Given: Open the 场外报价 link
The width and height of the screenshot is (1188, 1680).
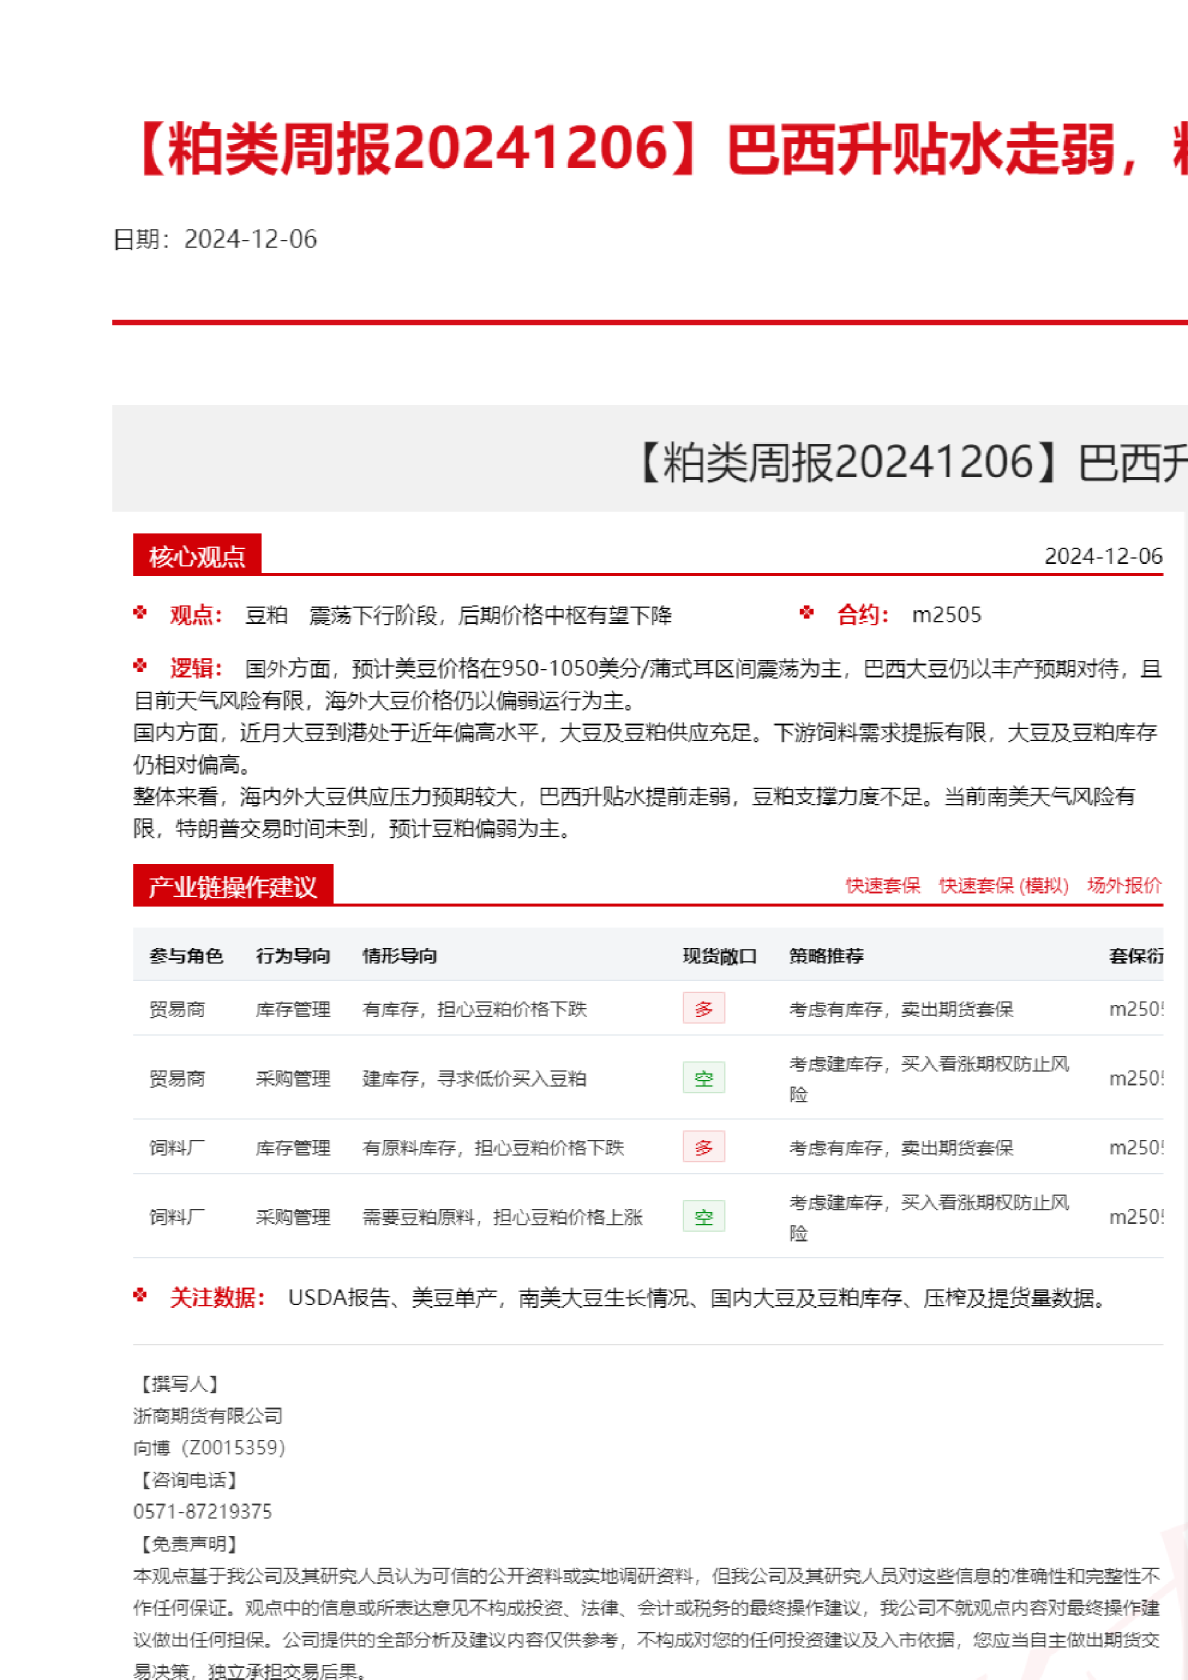Looking at the screenshot, I should [1124, 886].
